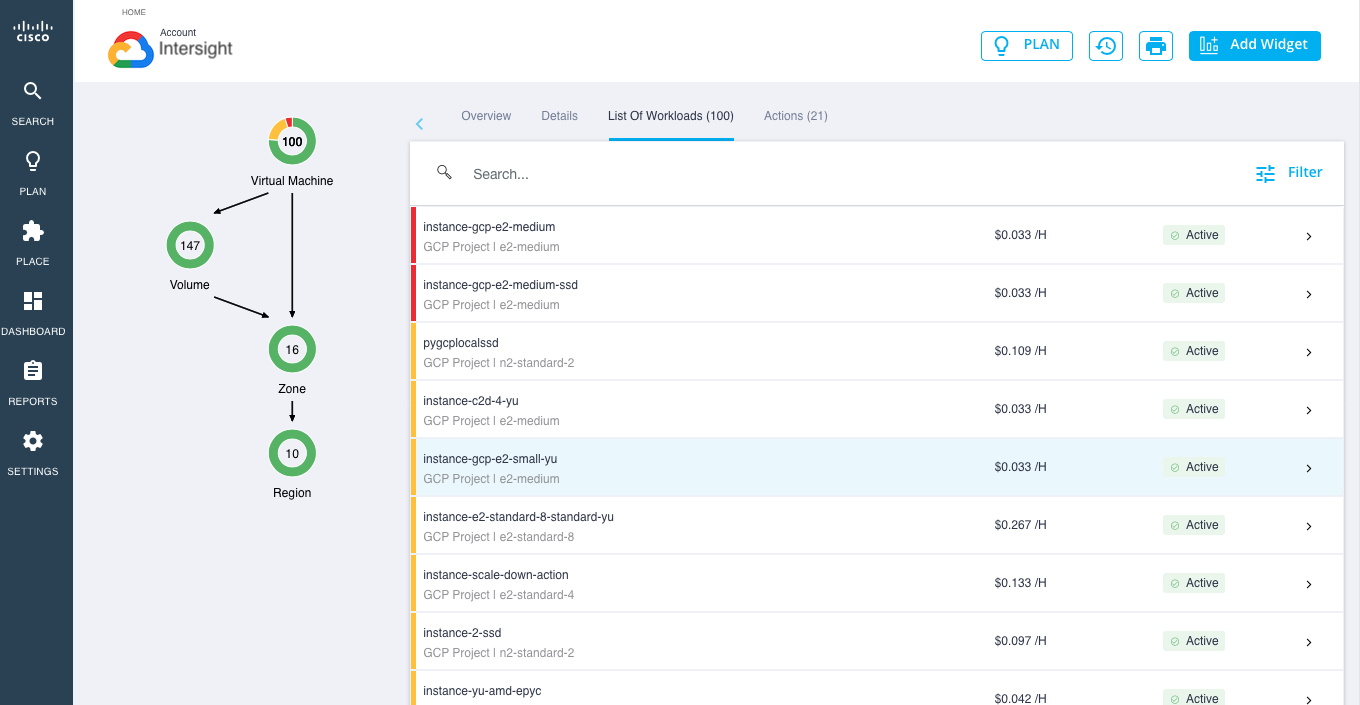Viewport: 1360px width, 705px height.
Task: Open the Actions (21) tab
Action: (795, 116)
